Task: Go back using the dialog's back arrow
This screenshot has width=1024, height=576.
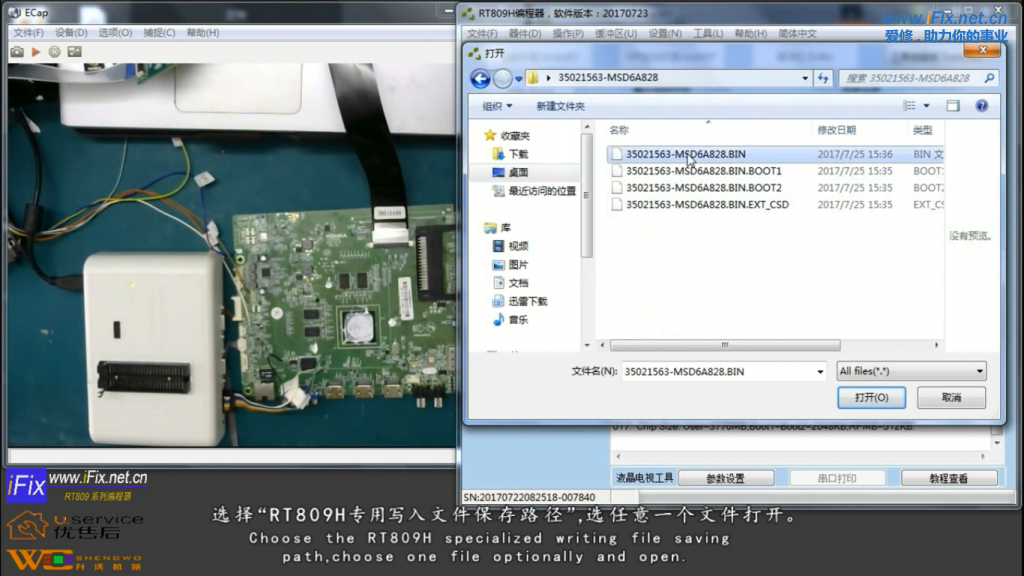Action: tap(480, 78)
